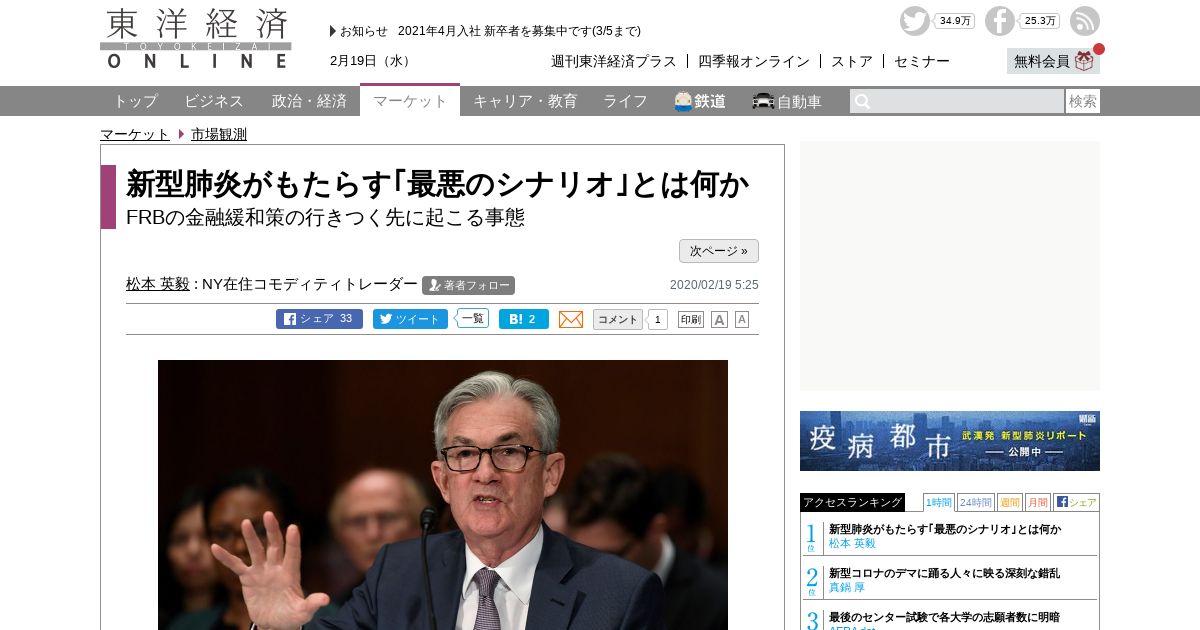Click ranking author 松本 英毅 under rank 1
The image size is (1200, 630).
852,544
